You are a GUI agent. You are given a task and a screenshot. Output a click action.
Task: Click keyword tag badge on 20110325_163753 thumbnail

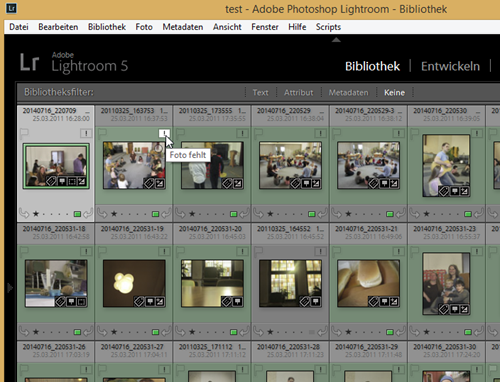point(149,183)
